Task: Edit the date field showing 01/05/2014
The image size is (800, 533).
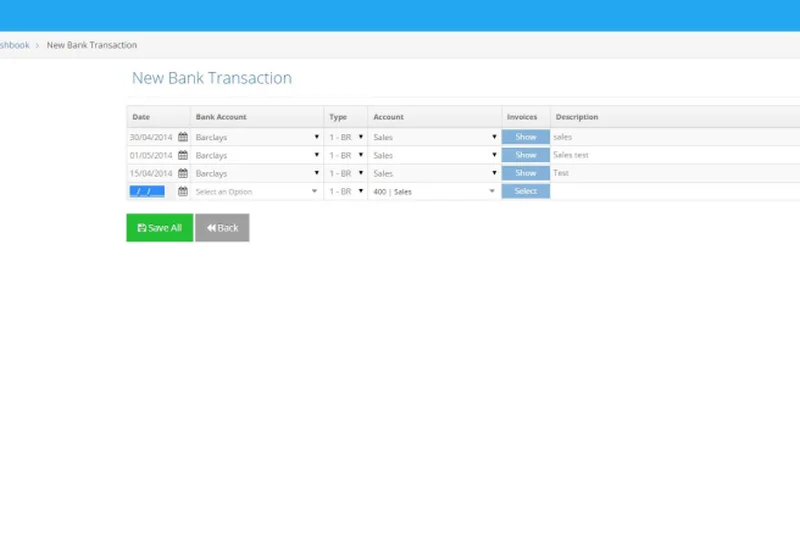Action: coord(151,155)
